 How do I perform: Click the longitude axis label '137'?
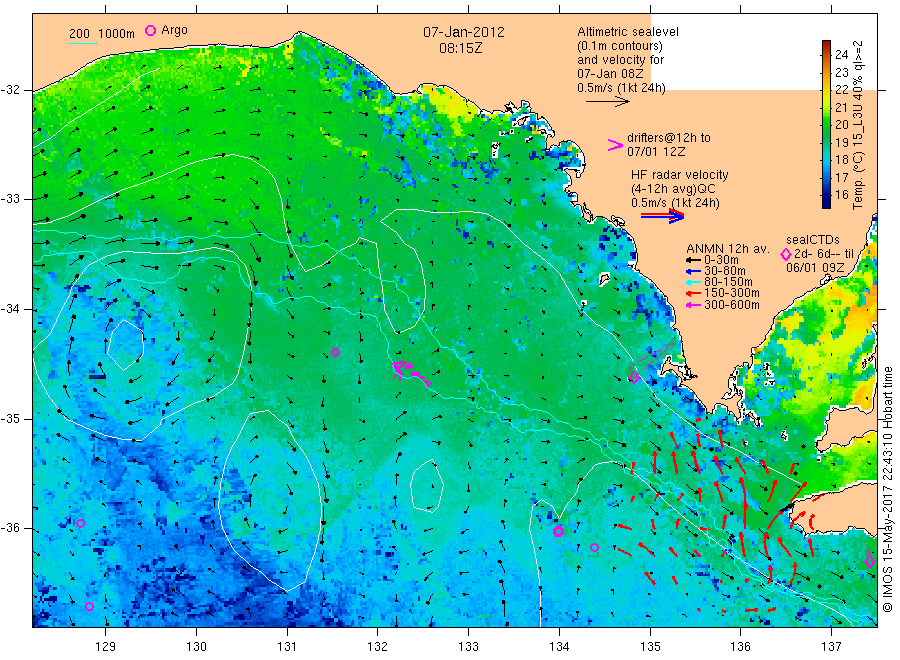coord(832,647)
